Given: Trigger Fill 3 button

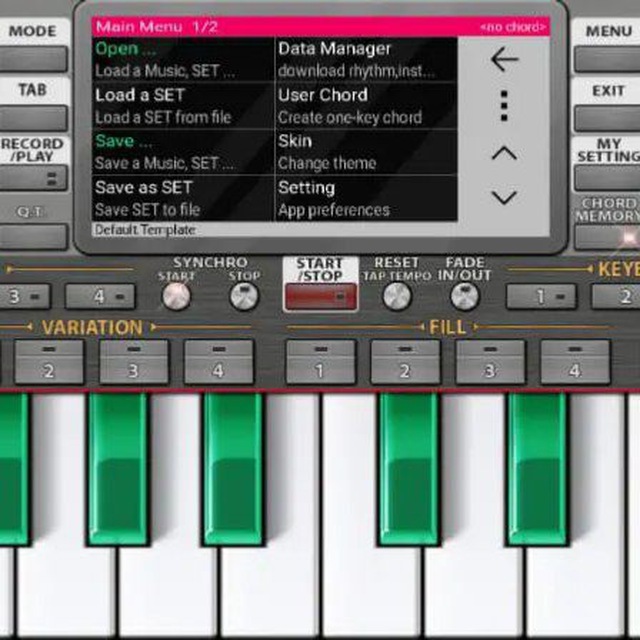Looking at the screenshot, I should point(490,362).
